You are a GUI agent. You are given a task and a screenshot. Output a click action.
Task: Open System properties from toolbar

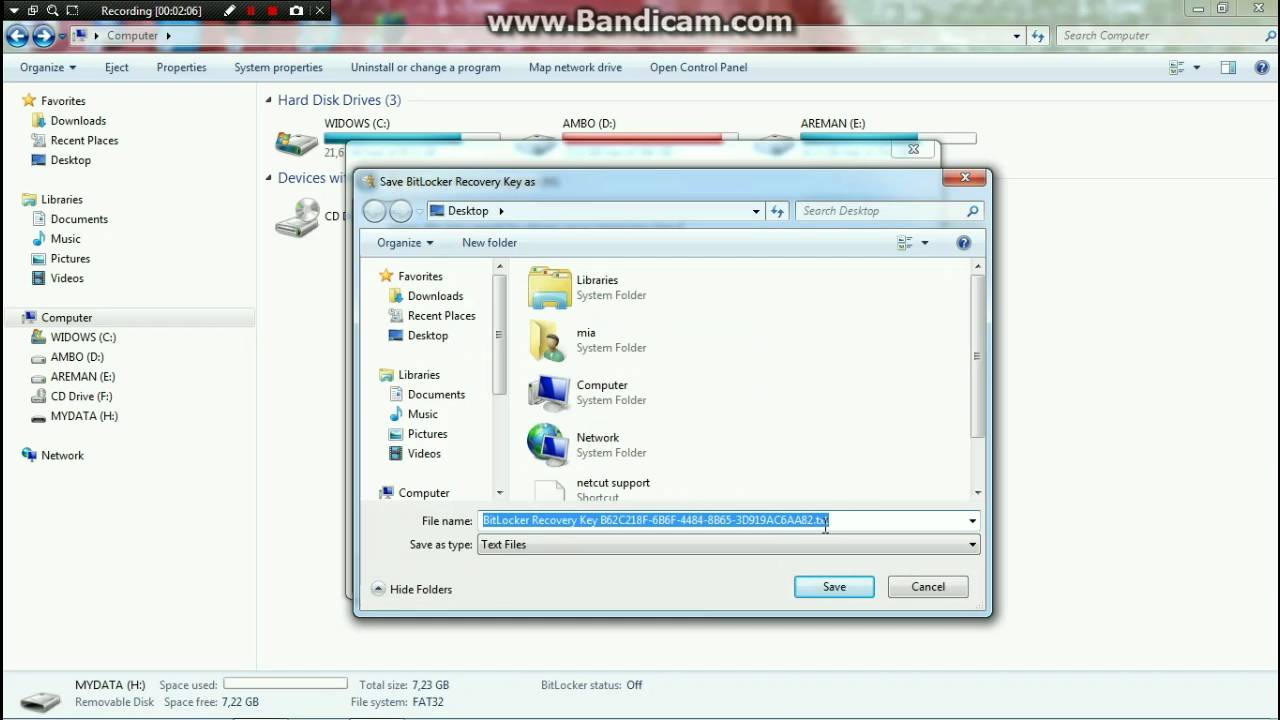pos(278,67)
